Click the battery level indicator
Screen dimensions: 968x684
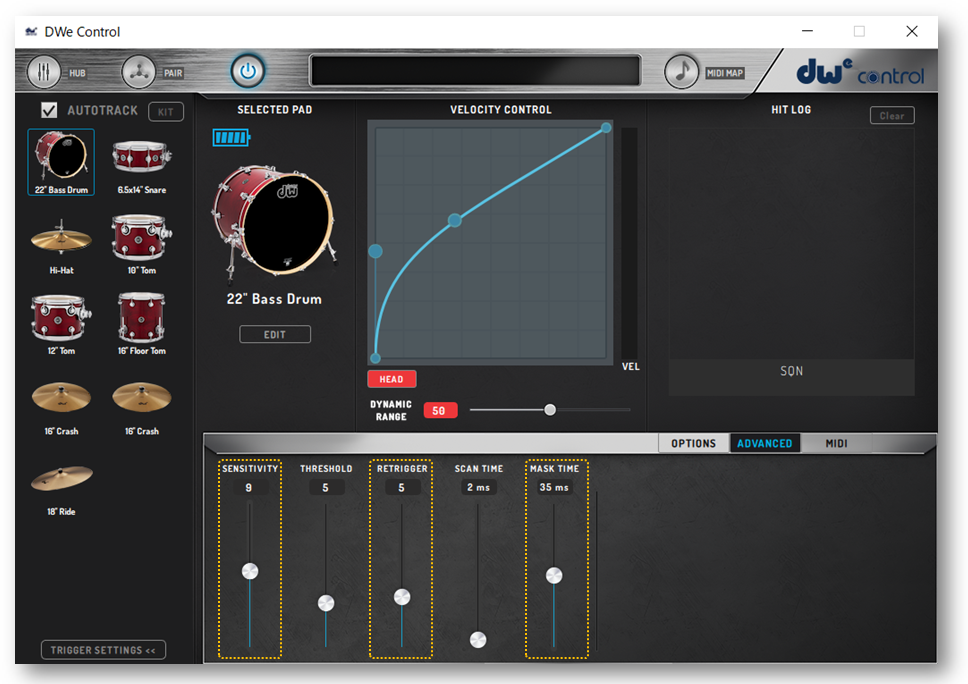pyautogui.click(x=231, y=137)
